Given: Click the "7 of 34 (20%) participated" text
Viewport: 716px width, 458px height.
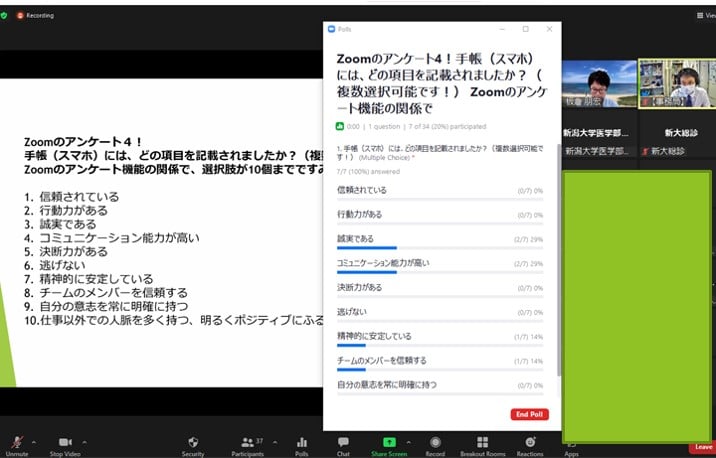Looking at the screenshot, I should tap(447, 126).
